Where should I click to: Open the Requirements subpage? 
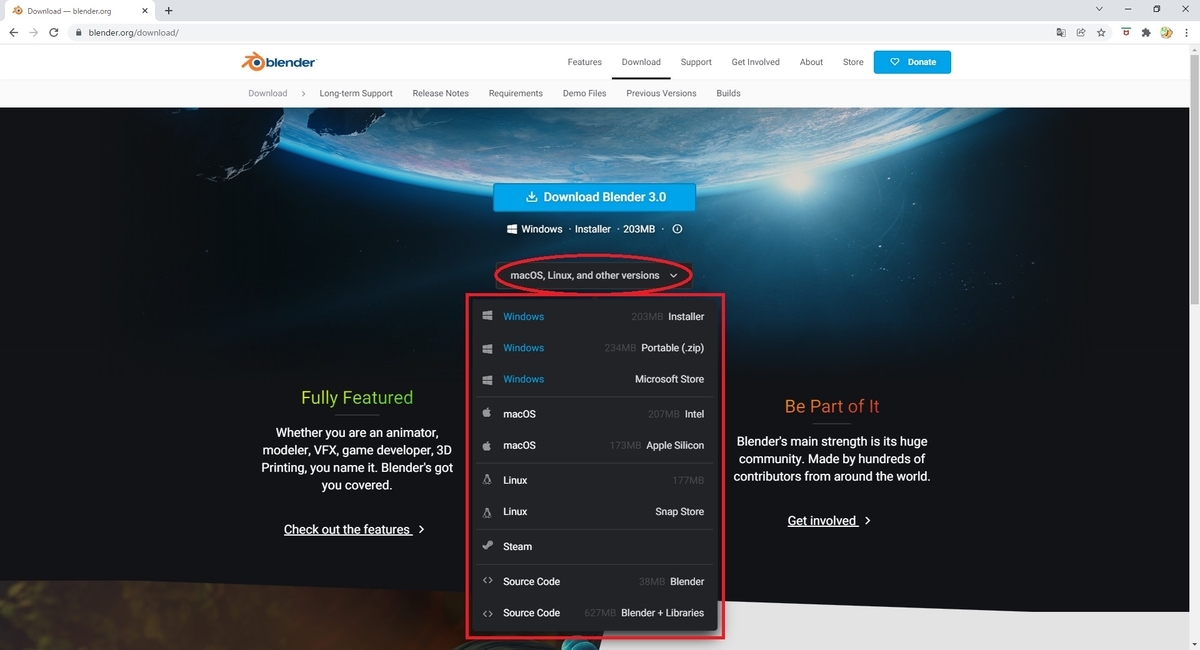[x=516, y=93]
